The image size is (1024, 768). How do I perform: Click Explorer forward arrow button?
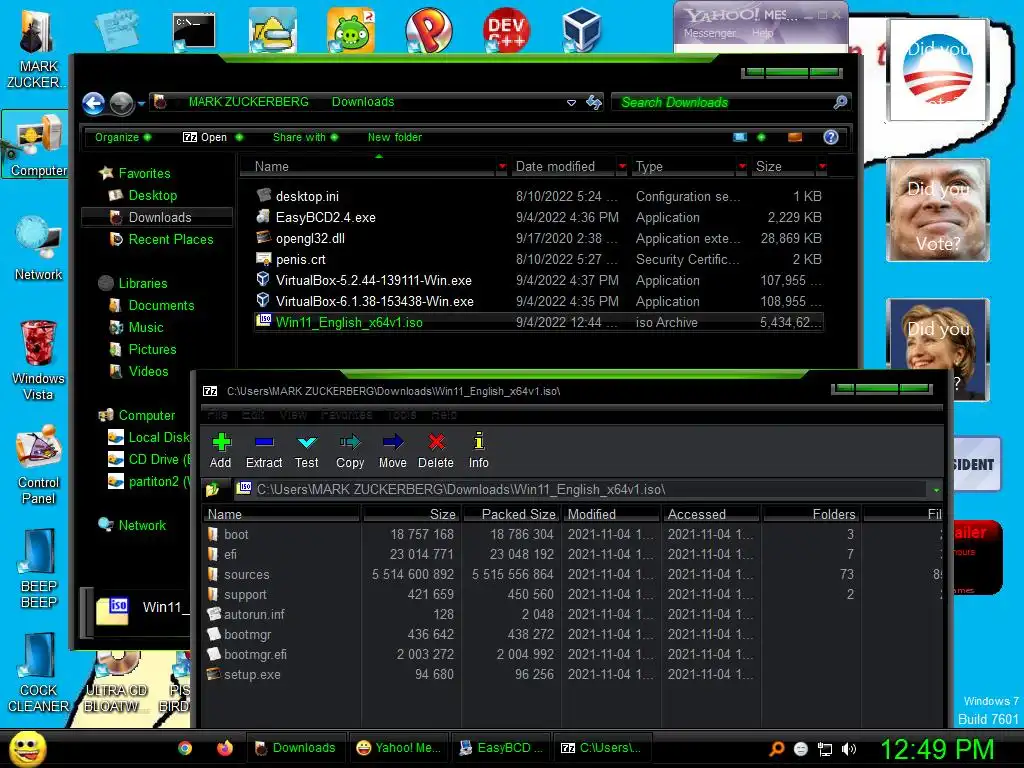121,103
